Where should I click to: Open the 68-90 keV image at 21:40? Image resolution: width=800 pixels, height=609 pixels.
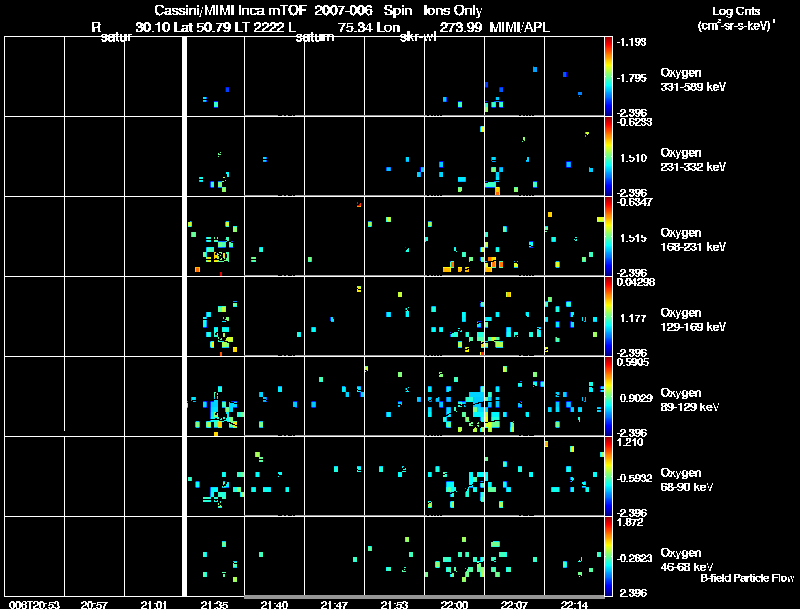coord(274,477)
